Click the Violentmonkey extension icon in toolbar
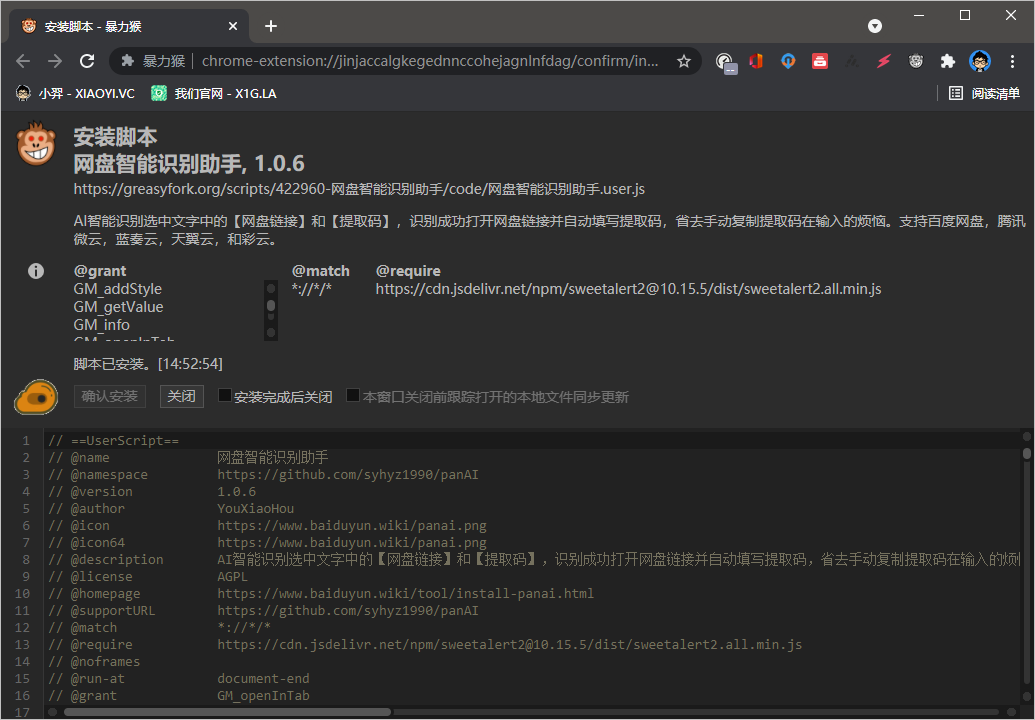Image resolution: width=1035 pixels, height=720 pixels. (916, 61)
